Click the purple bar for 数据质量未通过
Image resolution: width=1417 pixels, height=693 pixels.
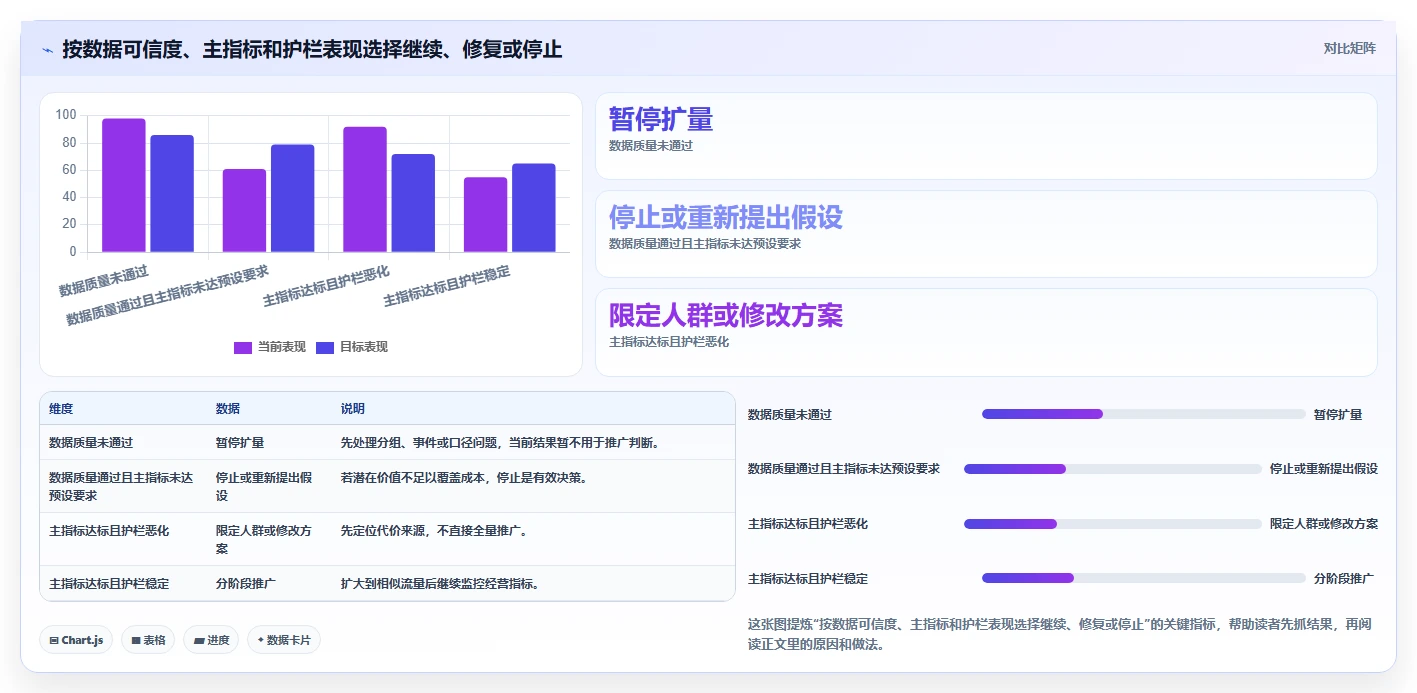124,185
